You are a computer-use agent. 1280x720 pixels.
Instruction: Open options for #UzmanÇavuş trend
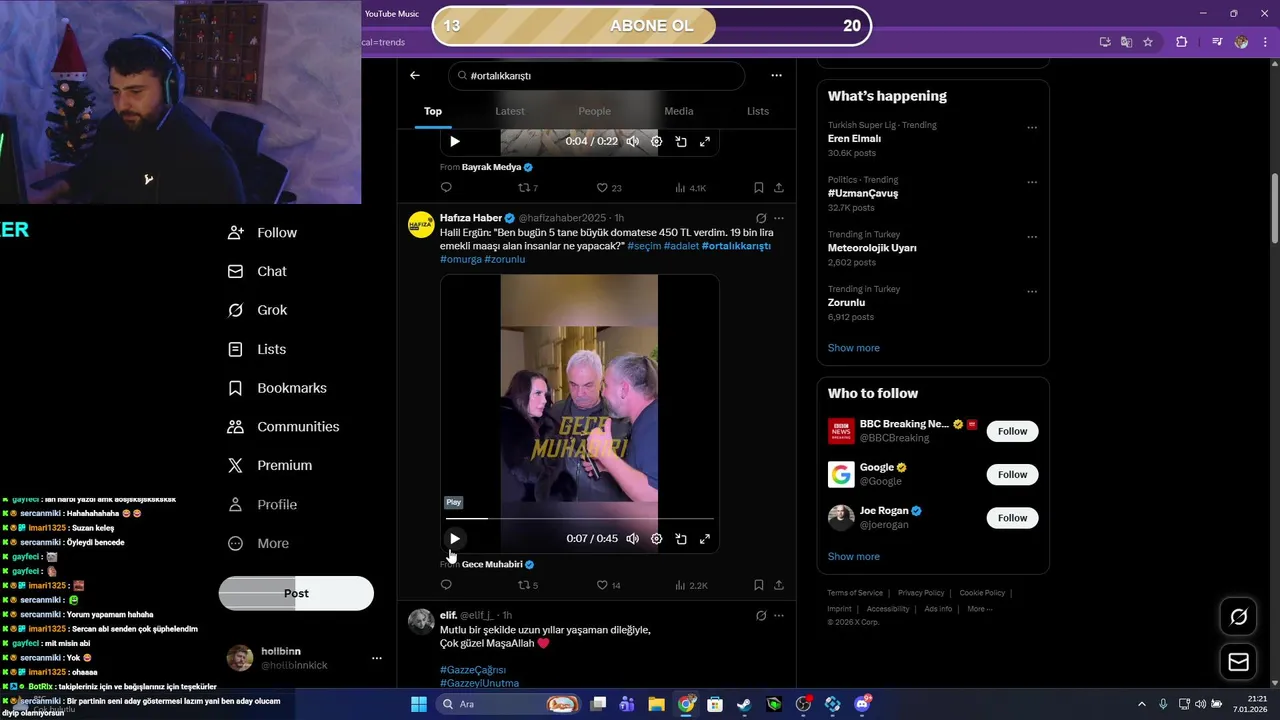tap(1032, 182)
